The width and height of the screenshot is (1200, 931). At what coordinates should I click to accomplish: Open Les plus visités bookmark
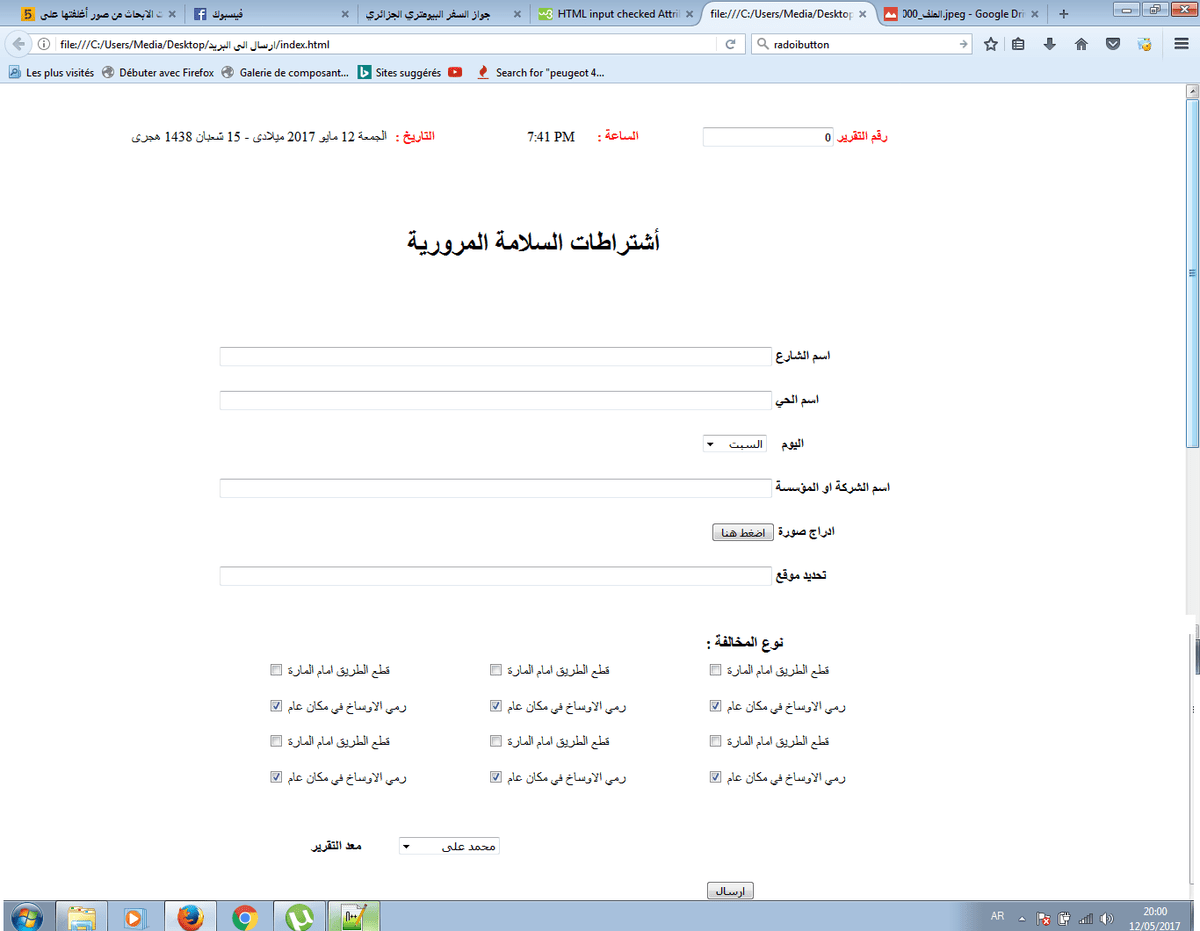coord(51,72)
